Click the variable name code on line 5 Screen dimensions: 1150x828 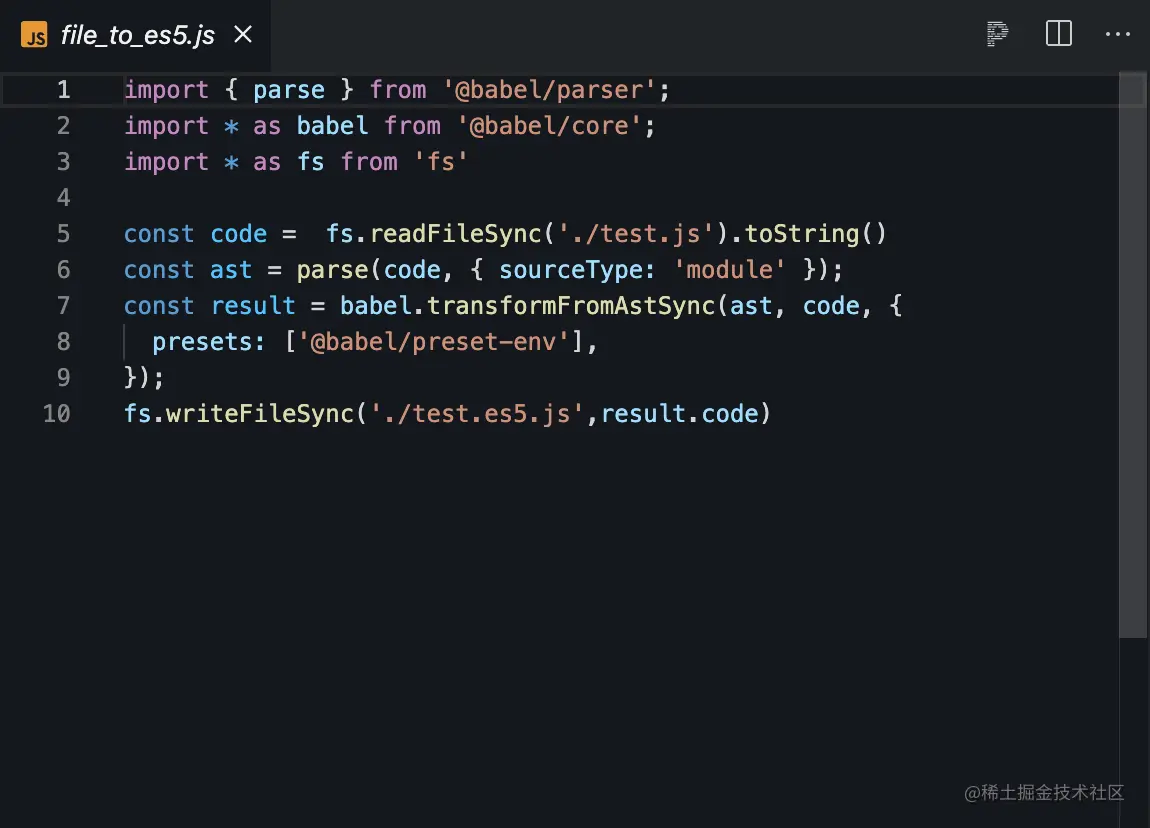[x=238, y=233]
